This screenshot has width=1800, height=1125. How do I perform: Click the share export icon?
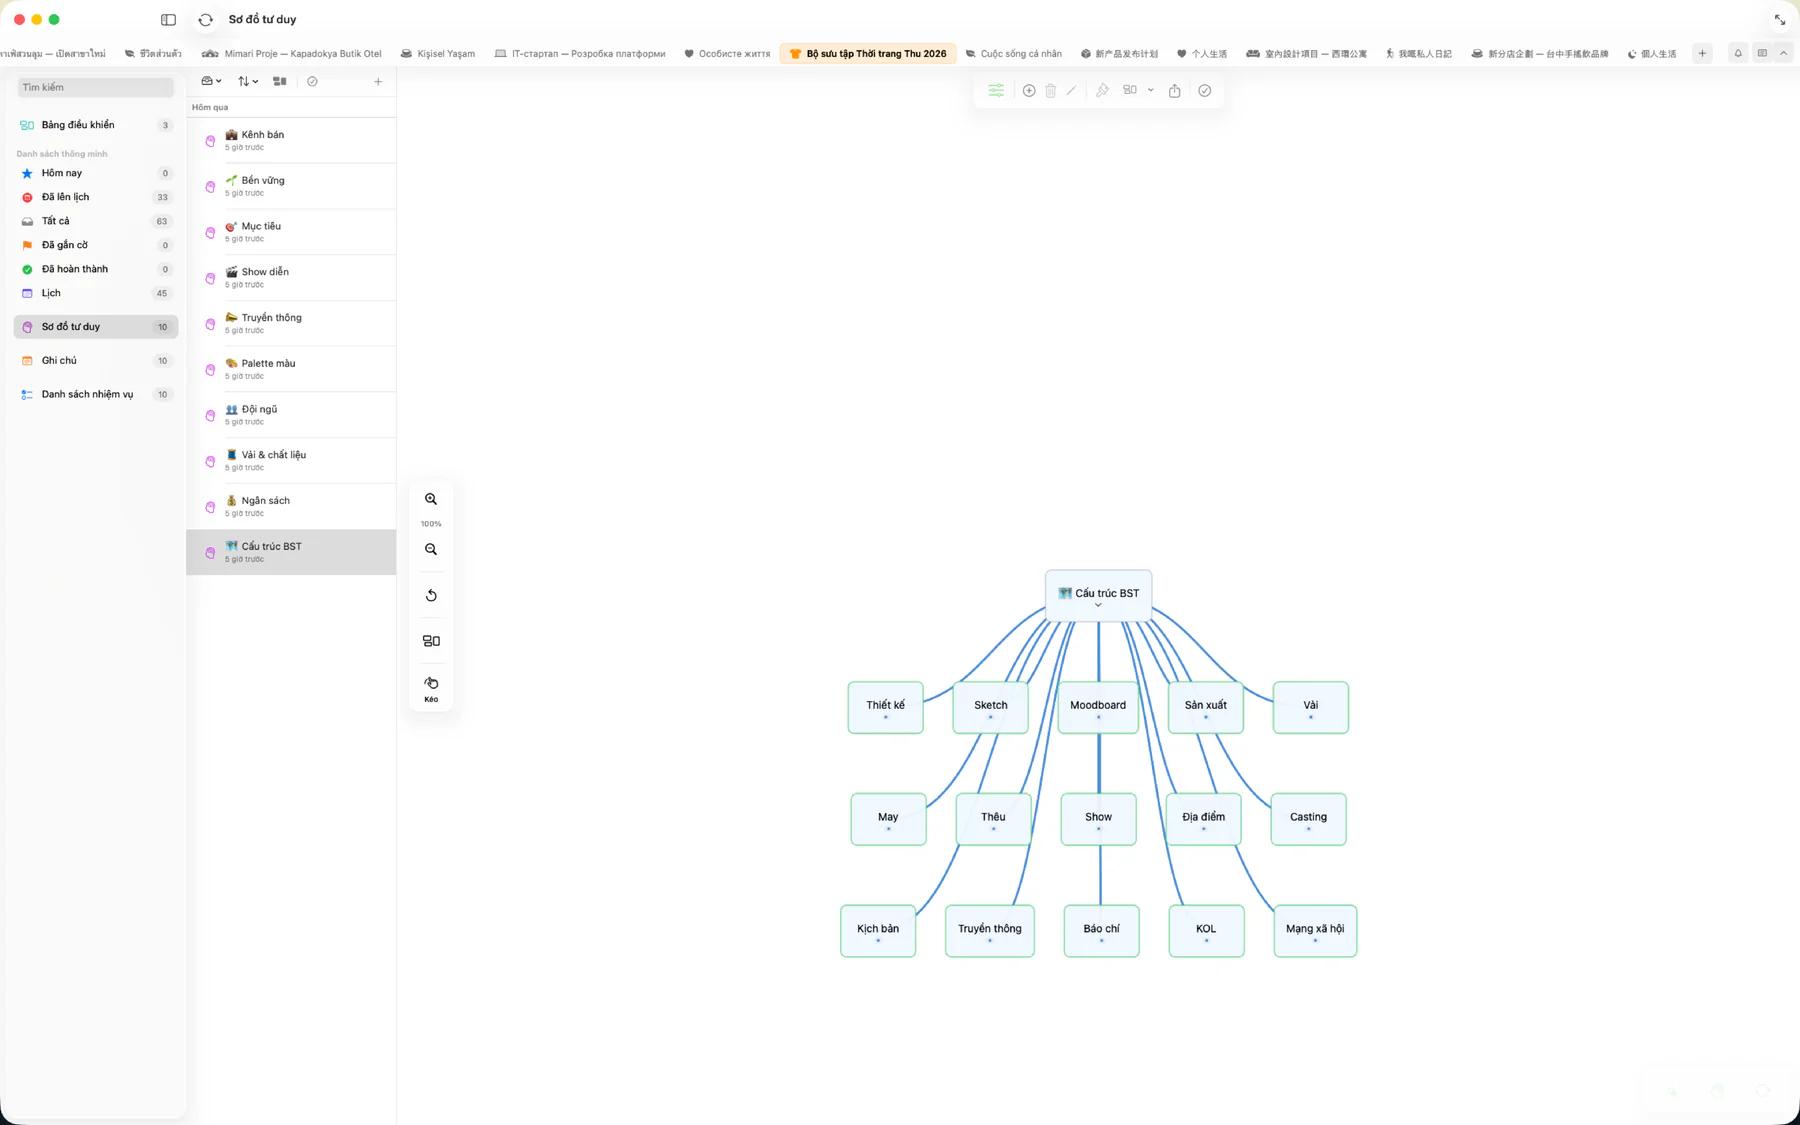(1175, 90)
